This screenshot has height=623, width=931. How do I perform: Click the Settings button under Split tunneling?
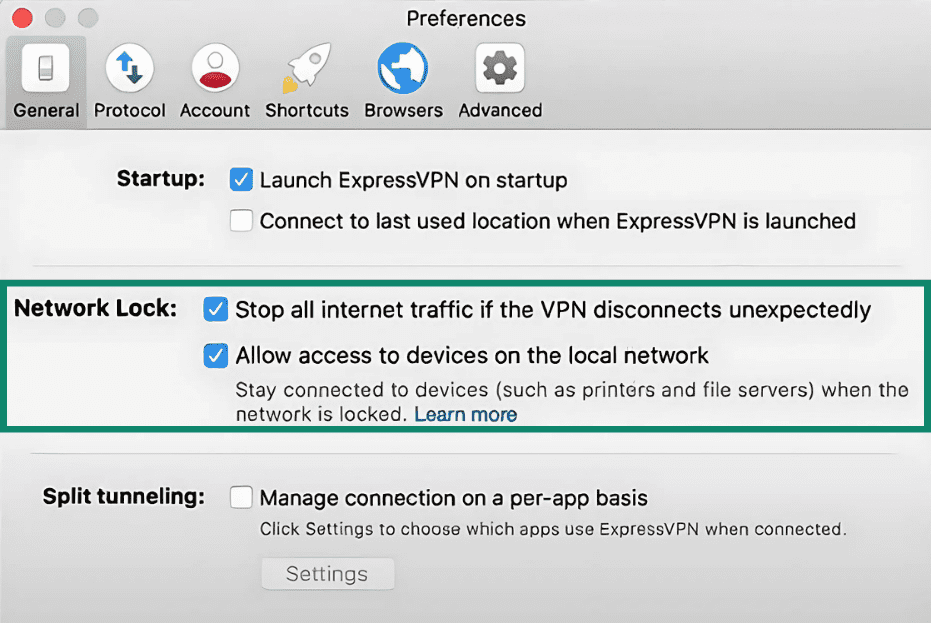[x=327, y=573]
